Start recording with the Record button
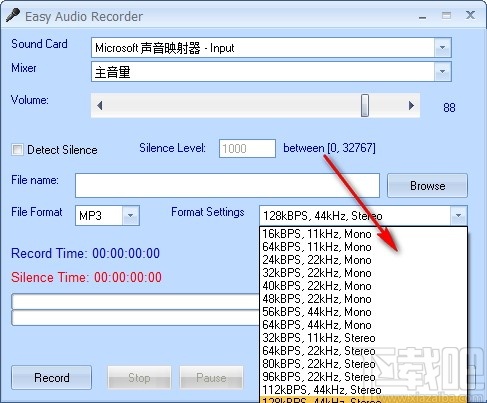This screenshot has height=403, width=487. 51,378
